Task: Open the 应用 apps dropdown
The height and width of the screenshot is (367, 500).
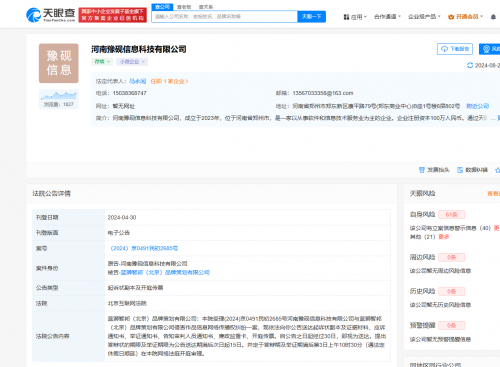Action: coord(355,17)
